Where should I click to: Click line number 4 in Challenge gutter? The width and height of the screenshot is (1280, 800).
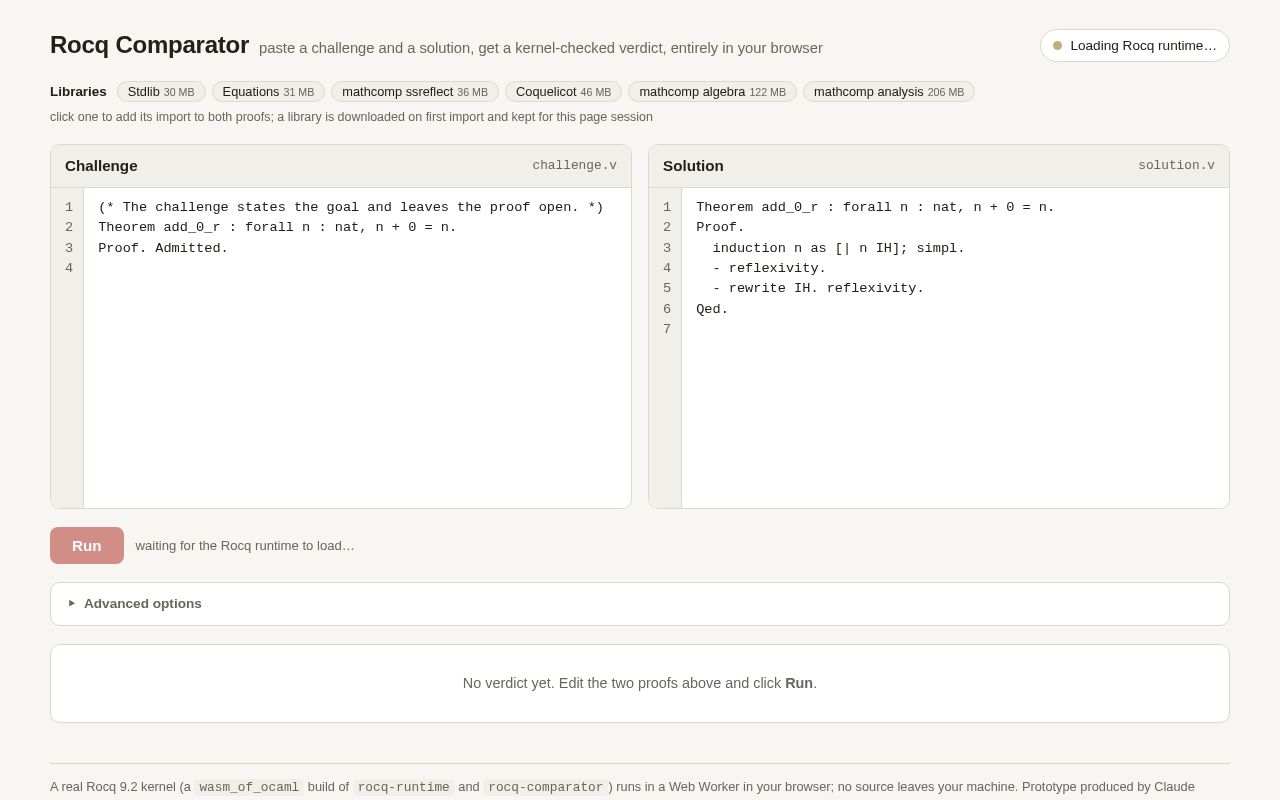click(69, 269)
